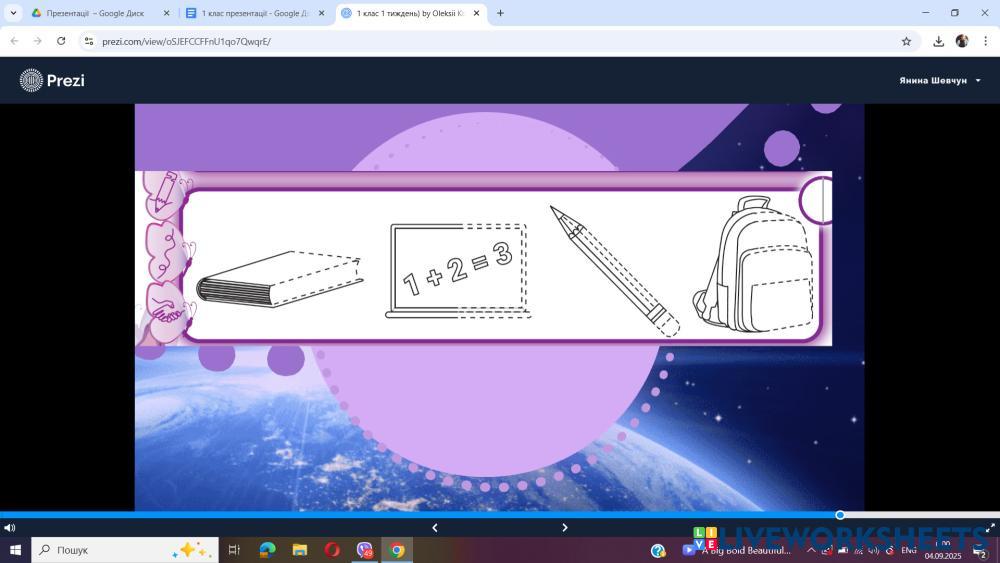Toggle the Prezi sound volume icon
Viewport: 1000px width, 563px height.
point(9,528)
